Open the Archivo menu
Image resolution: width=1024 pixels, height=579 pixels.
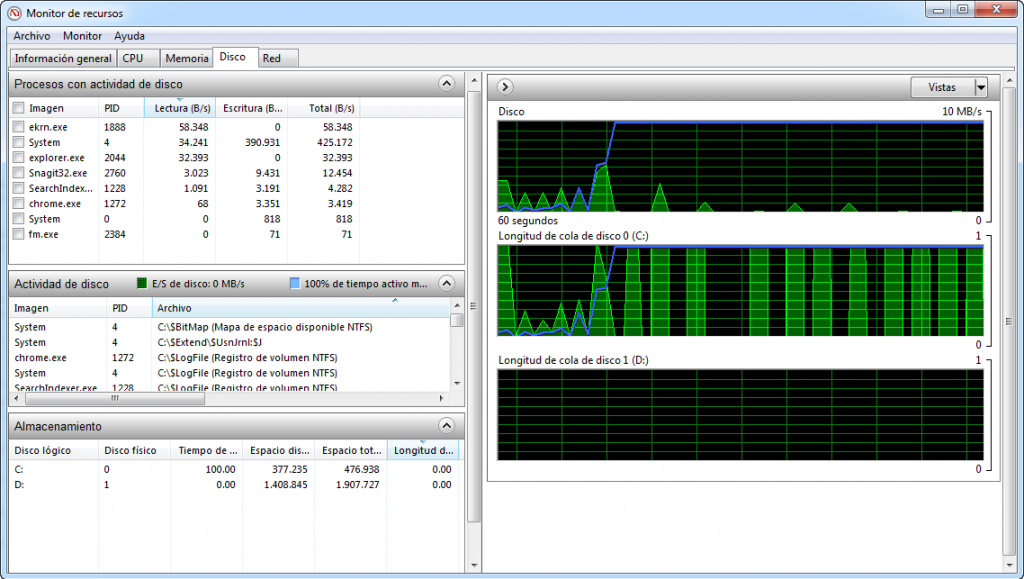31,36
